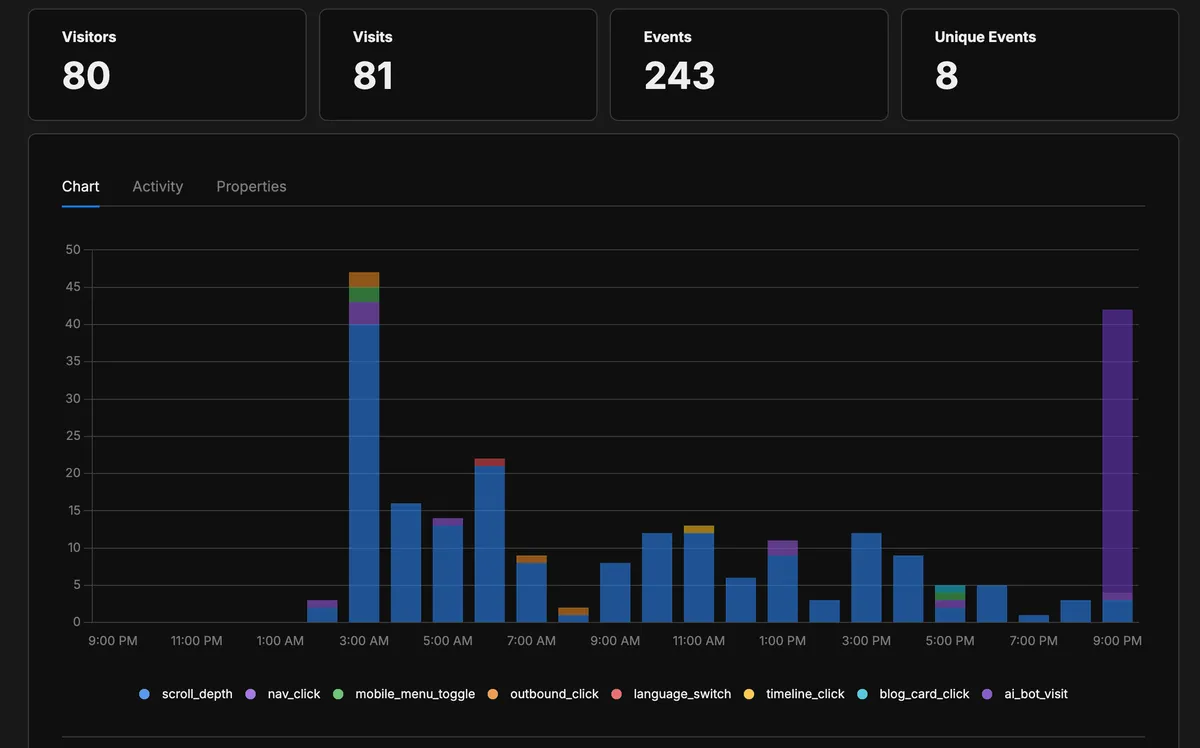Viewport: 1200px width, 748px height.
Task: Toggle the scroll_depth legend dot
Action: 144,693
